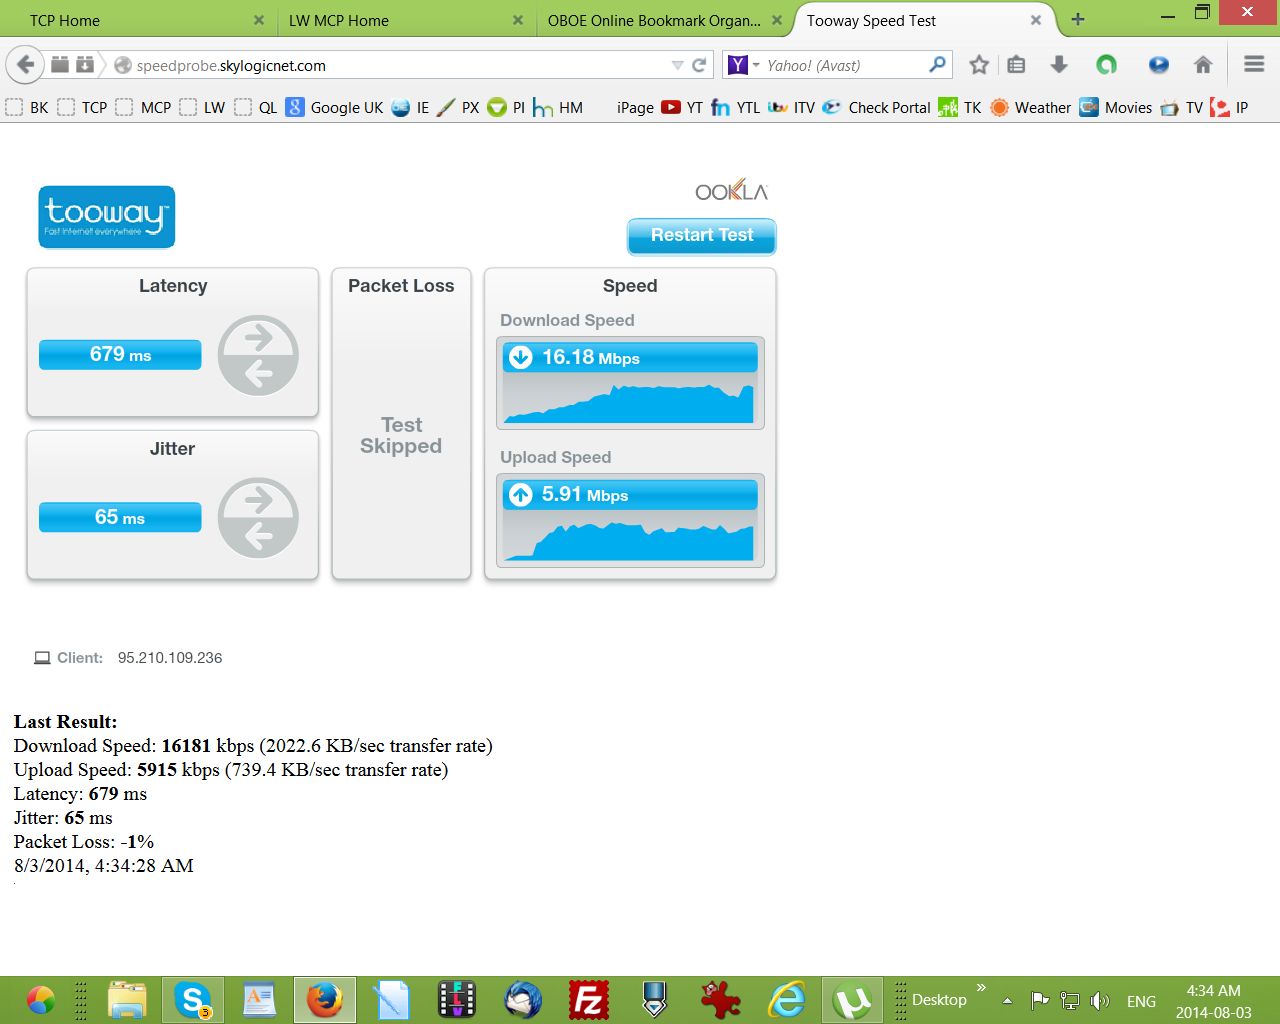Open the IE bookmark
The height and width of the screenshot is (1024, 1280).
[411, 107]
